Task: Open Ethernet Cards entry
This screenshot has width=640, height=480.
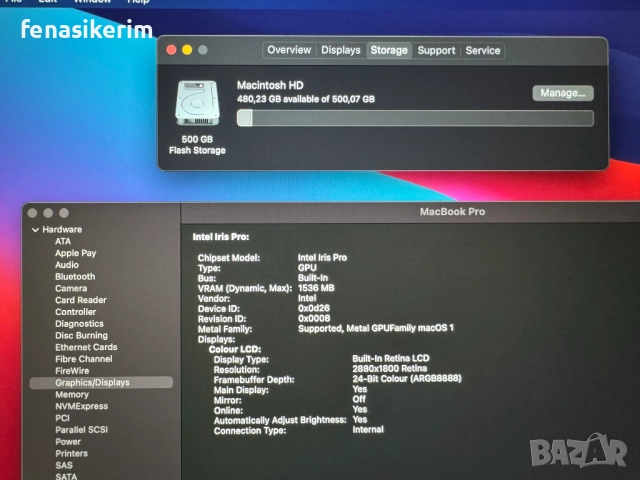Action: [x=86, y=347]
